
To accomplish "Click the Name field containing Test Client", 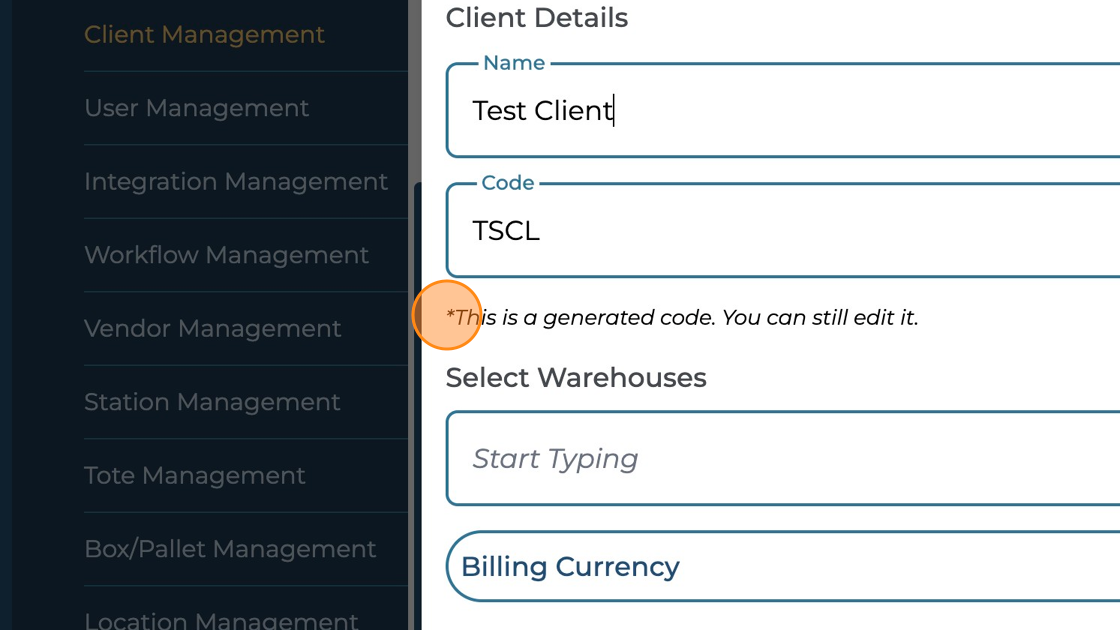I will pyautogui.click(x=780, y=111).
